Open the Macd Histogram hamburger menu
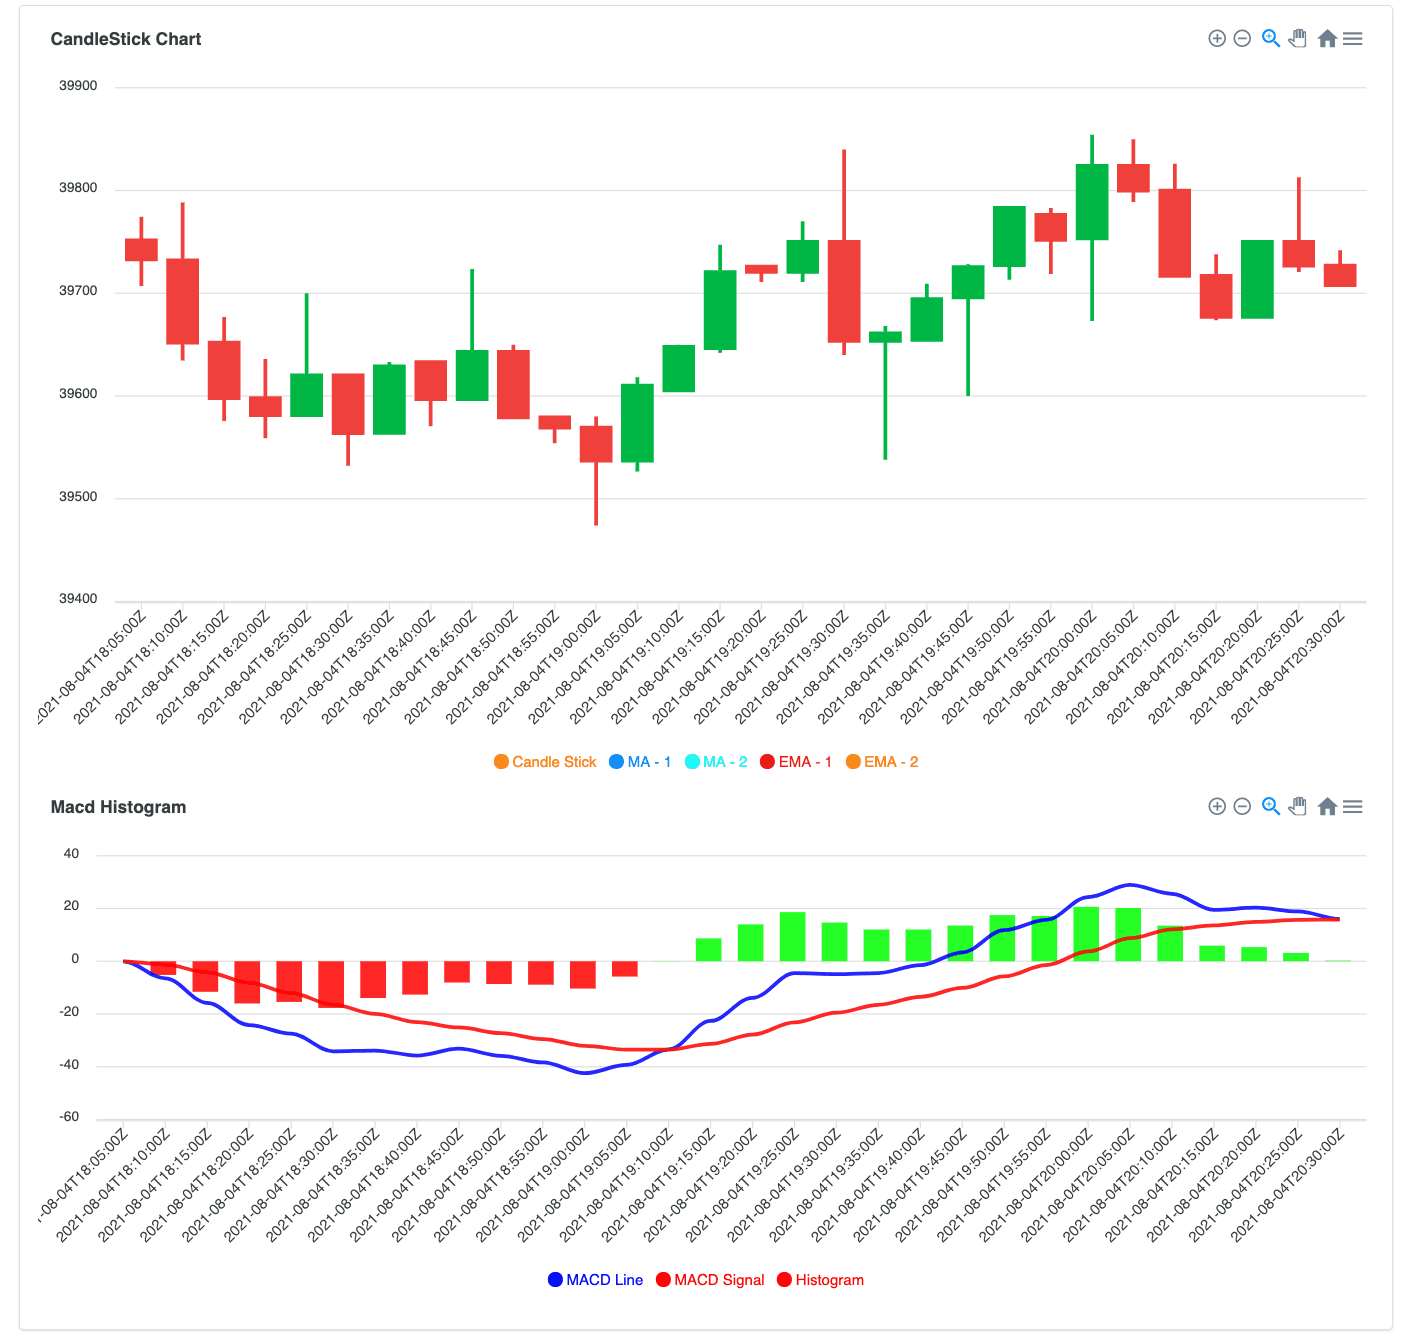Image resolution: width=1416 pixels, height=1335 pixels. 1353,807
